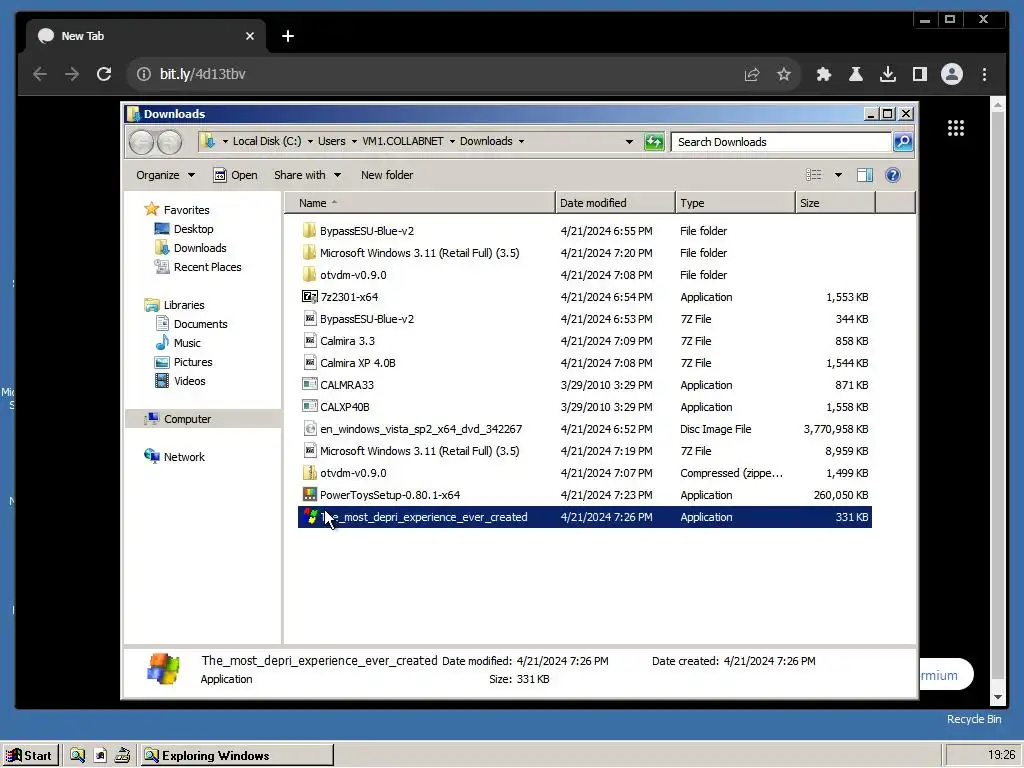The height and width of the screenshot is (768, 1024).
Task: Open a new browser tab with plus button
Action: [288, 36]
